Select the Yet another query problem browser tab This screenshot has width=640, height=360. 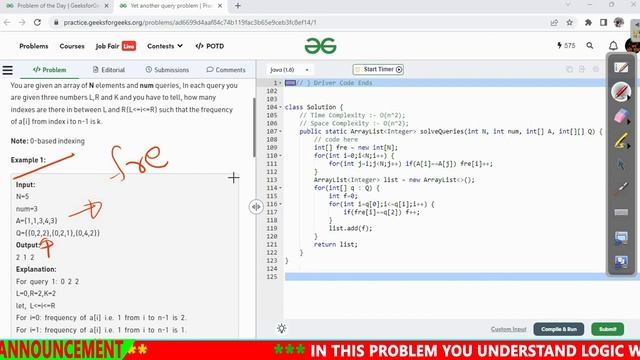coord(171,6)
